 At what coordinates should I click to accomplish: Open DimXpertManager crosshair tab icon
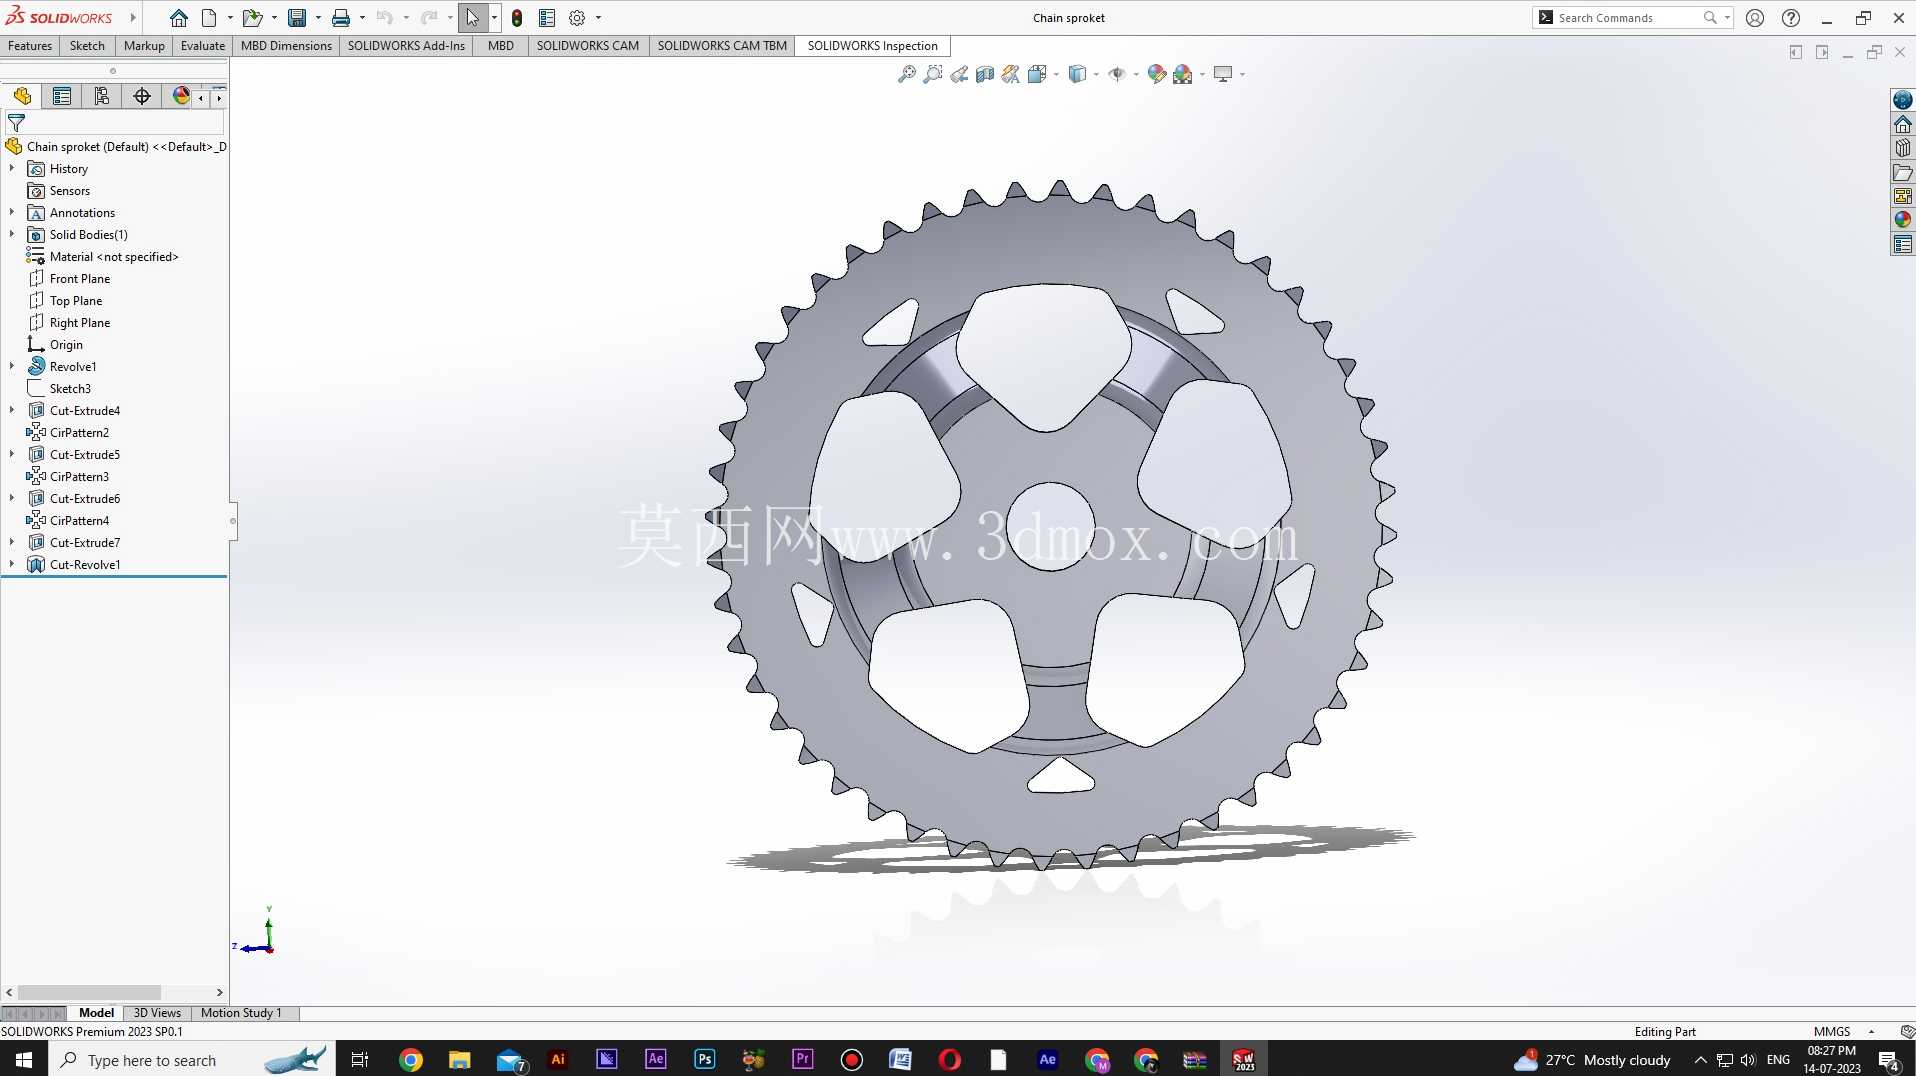pos(142,96)
